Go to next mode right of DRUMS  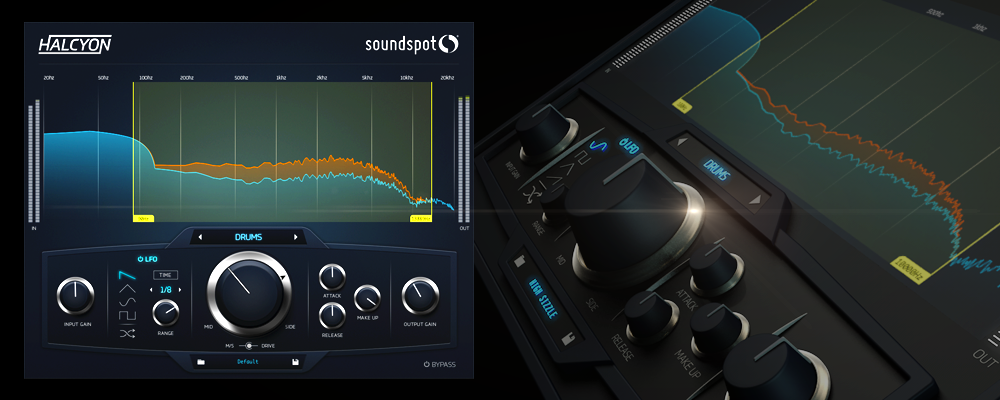click(296, 237)
